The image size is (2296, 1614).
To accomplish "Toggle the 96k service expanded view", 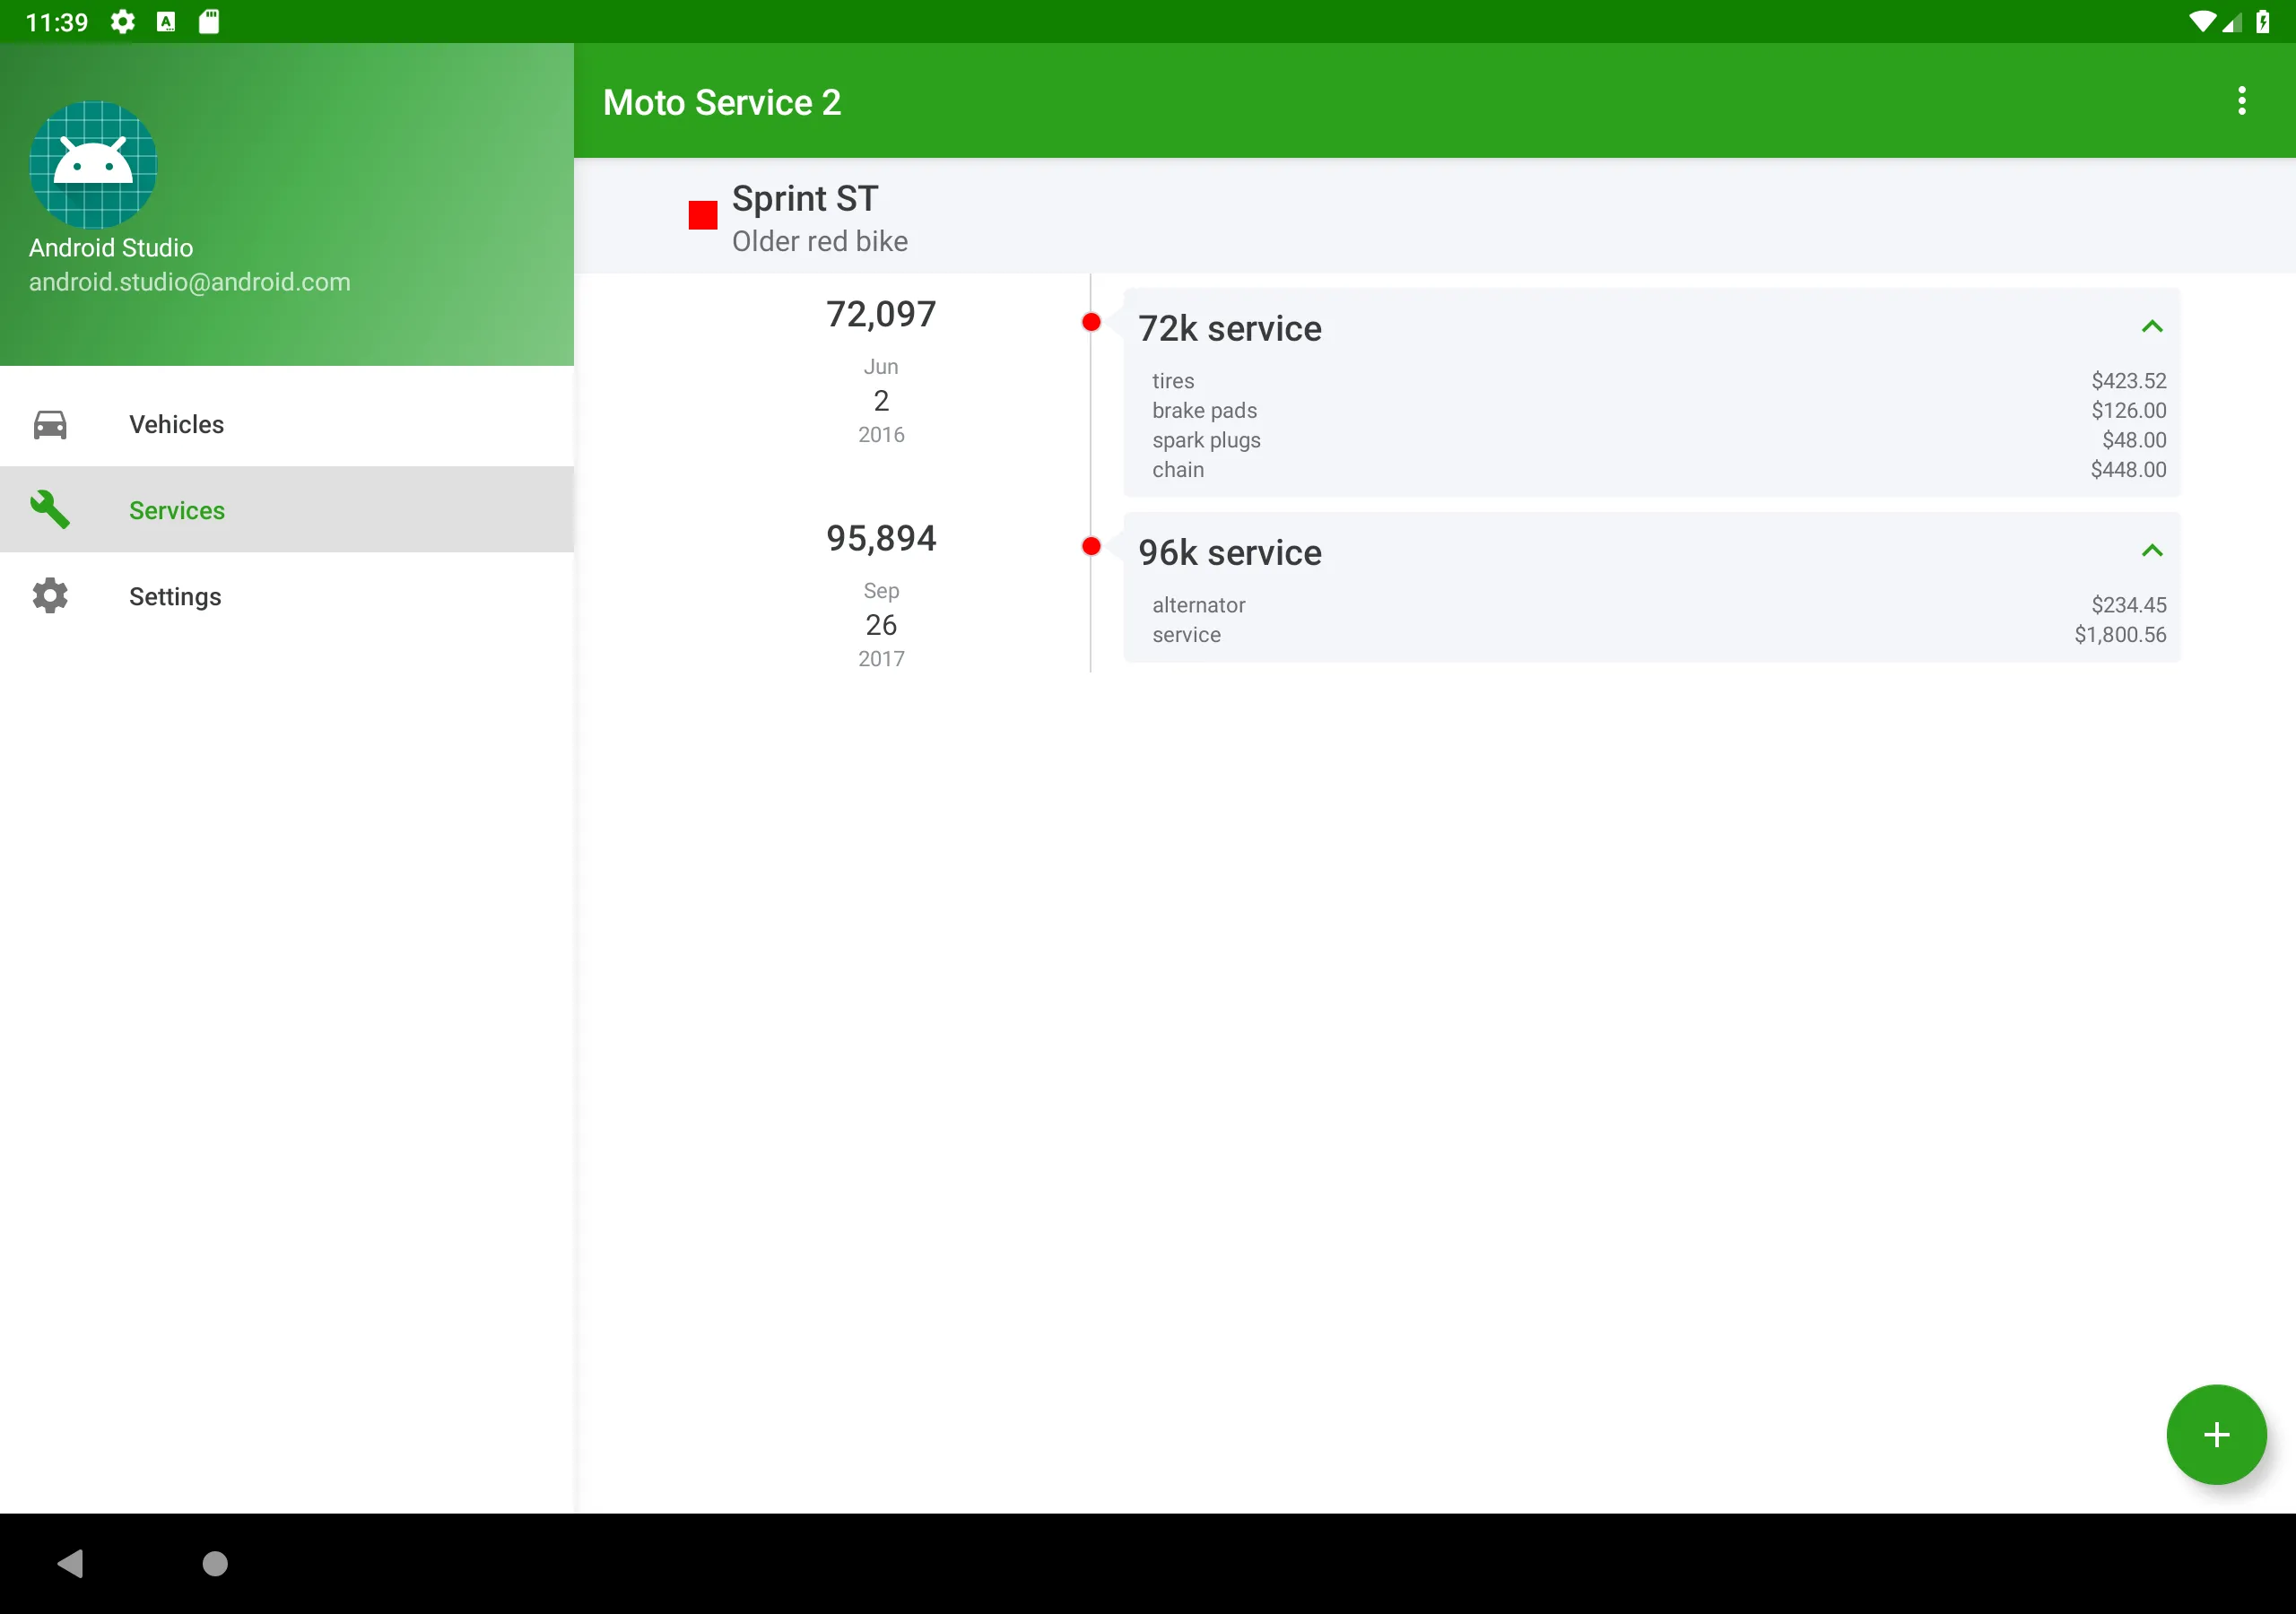I will pyautogui.click(x=2151, y=552).
